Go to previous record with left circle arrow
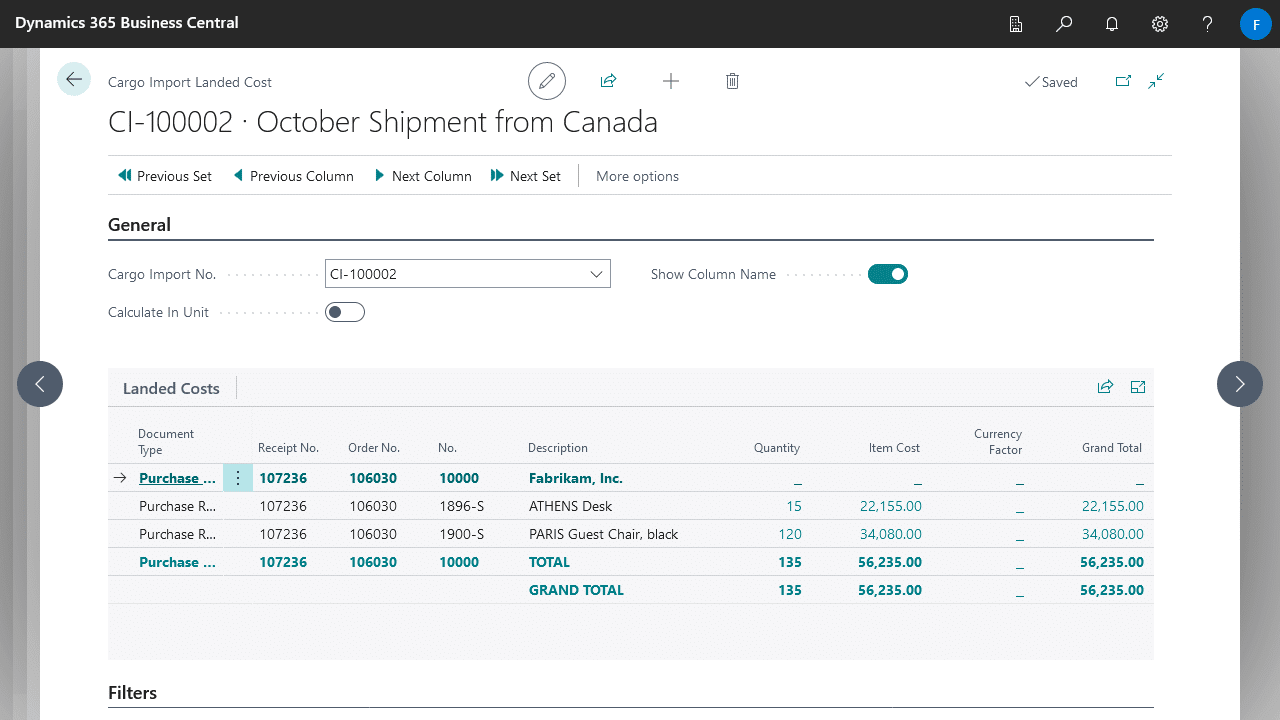Screen dimensions: 1280x720 pos(40,384)
